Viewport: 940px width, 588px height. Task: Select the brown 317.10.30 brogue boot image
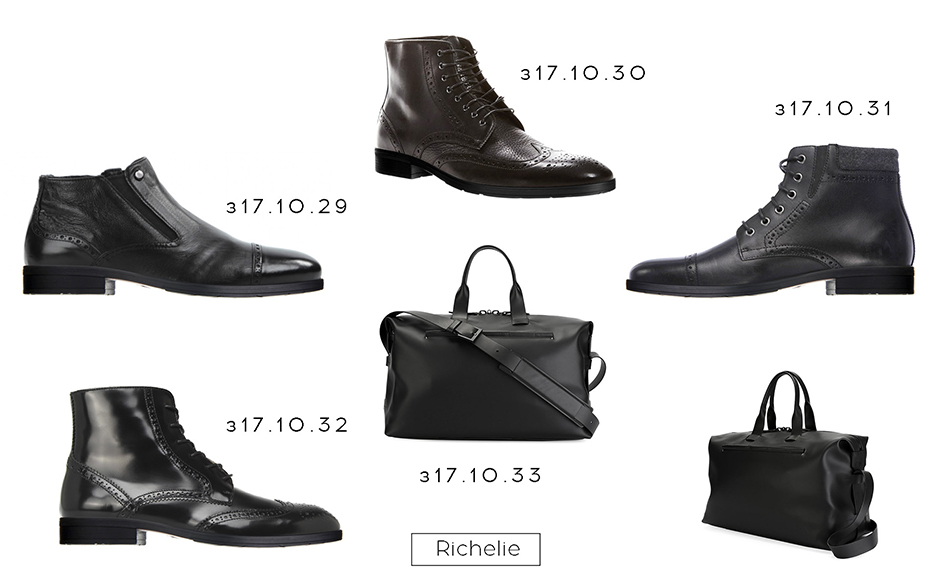point(495,117)
